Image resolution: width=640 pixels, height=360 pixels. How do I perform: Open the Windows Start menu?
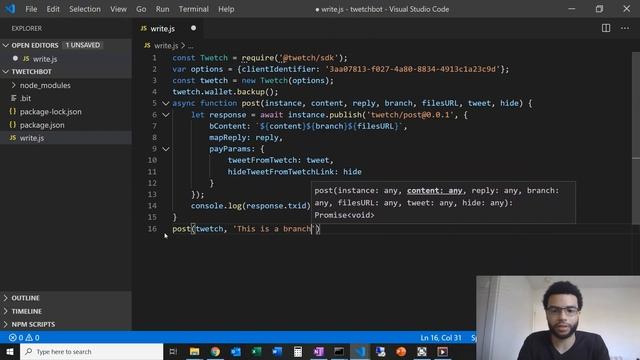click(x=10, y=351)
